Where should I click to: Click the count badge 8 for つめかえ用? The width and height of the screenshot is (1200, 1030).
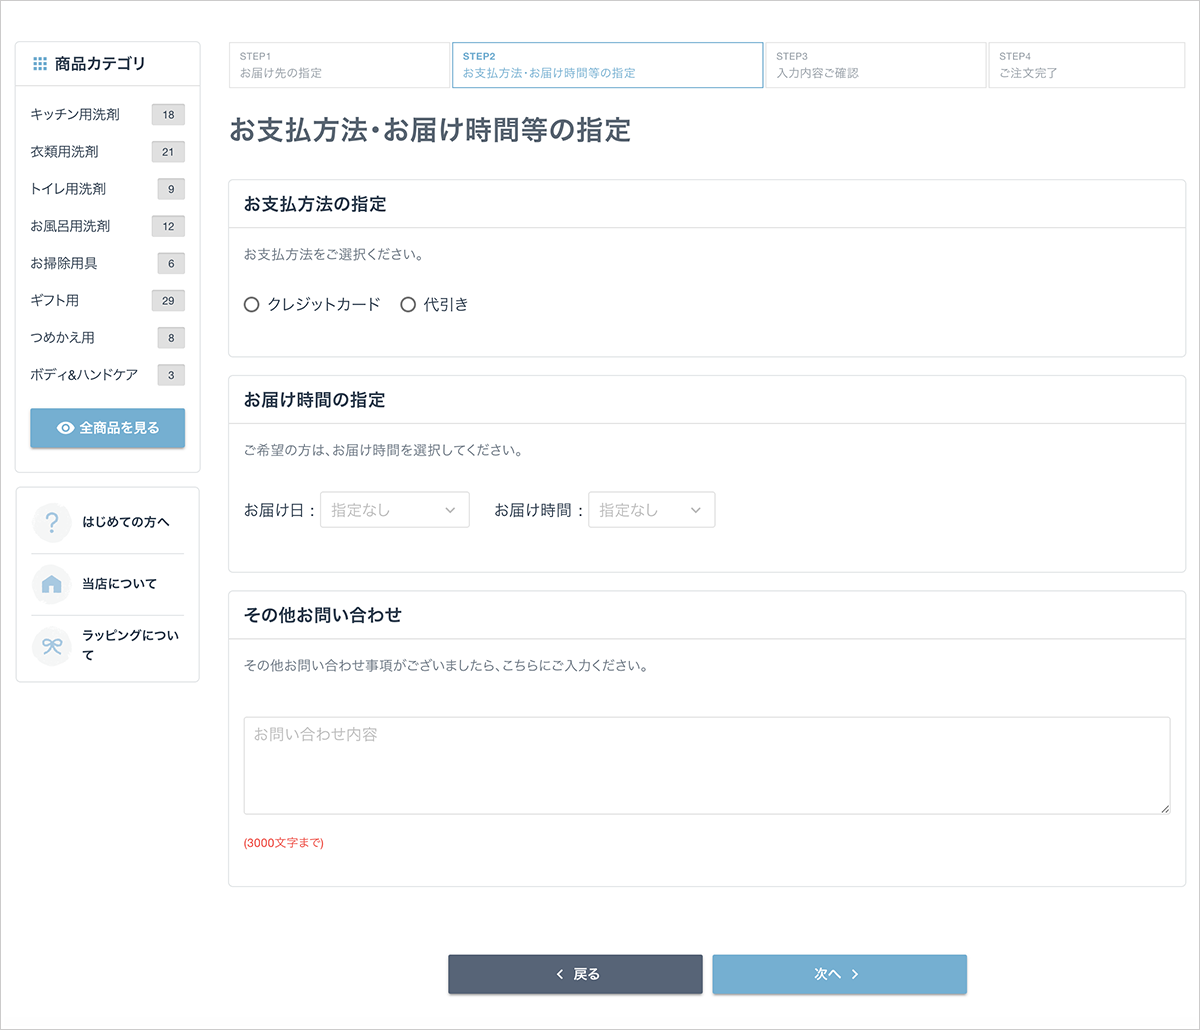coord(171,338)
